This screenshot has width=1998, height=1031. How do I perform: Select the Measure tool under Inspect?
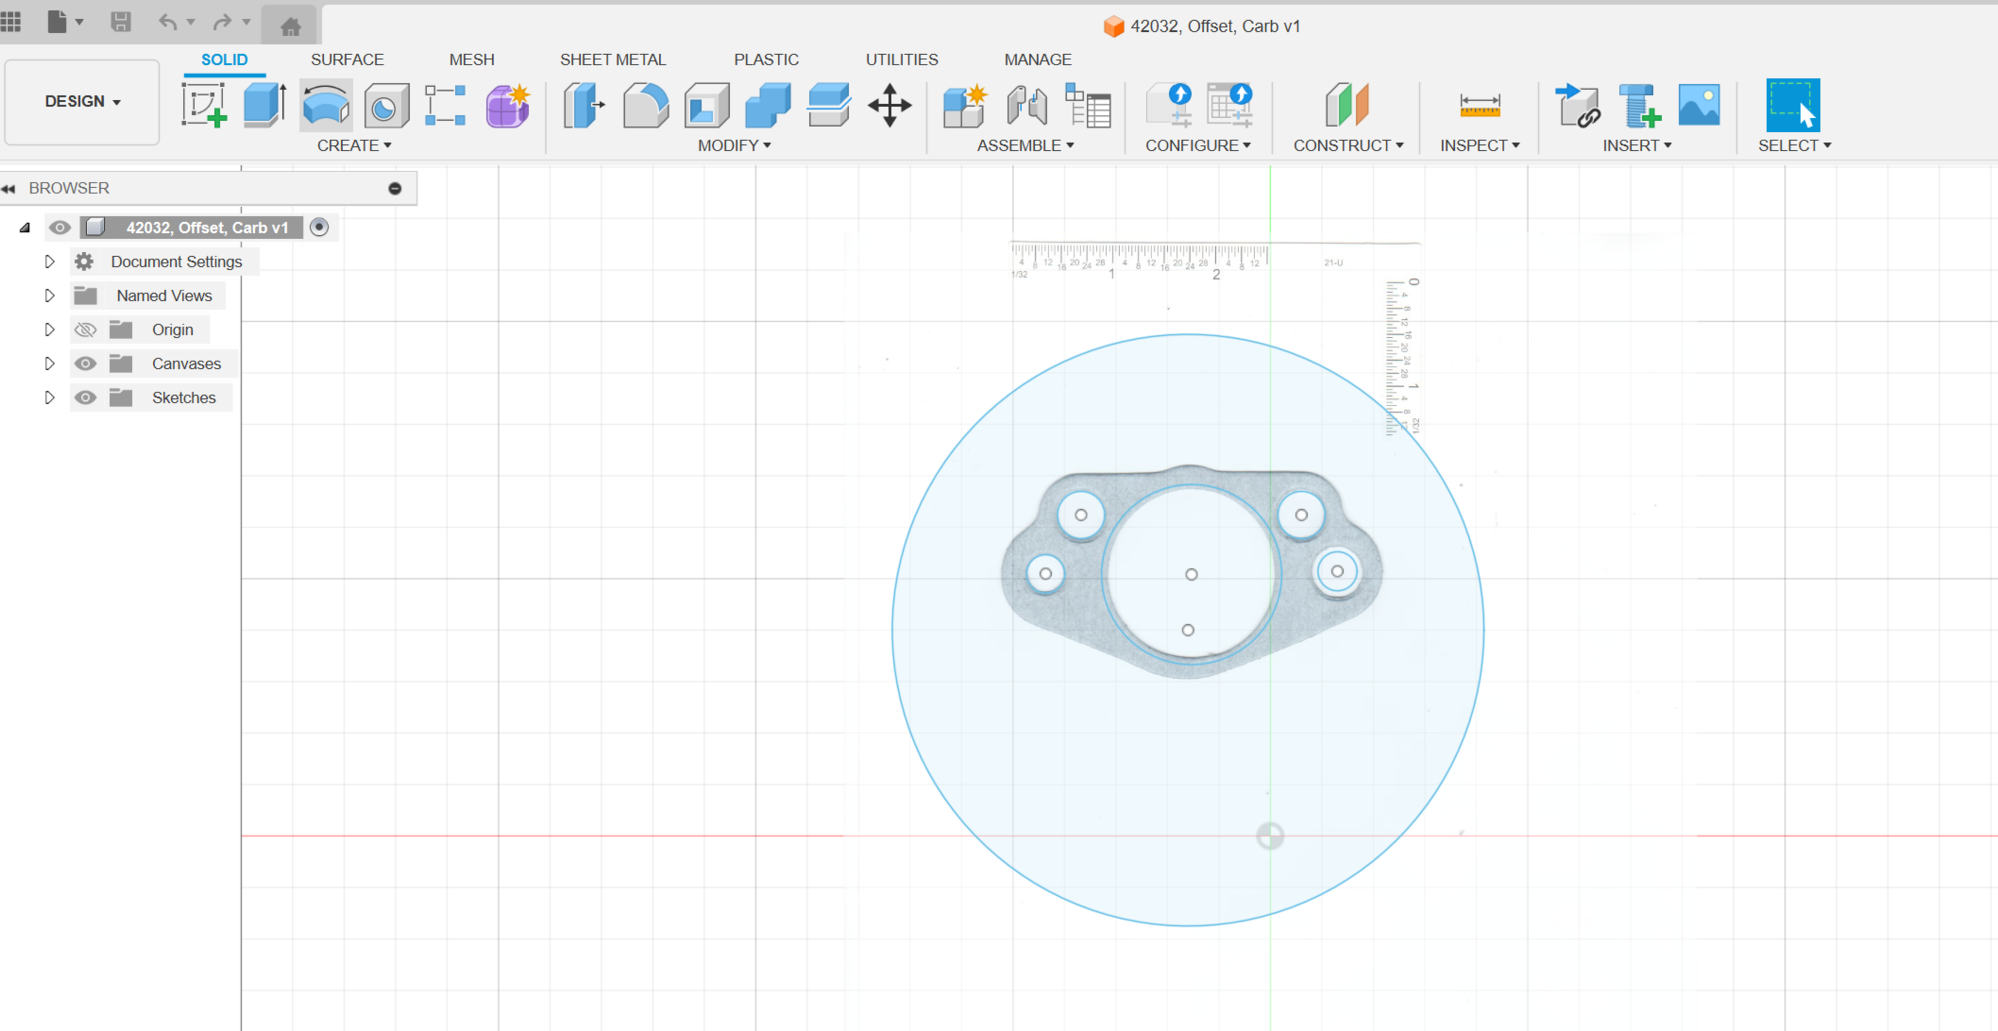1479,105
